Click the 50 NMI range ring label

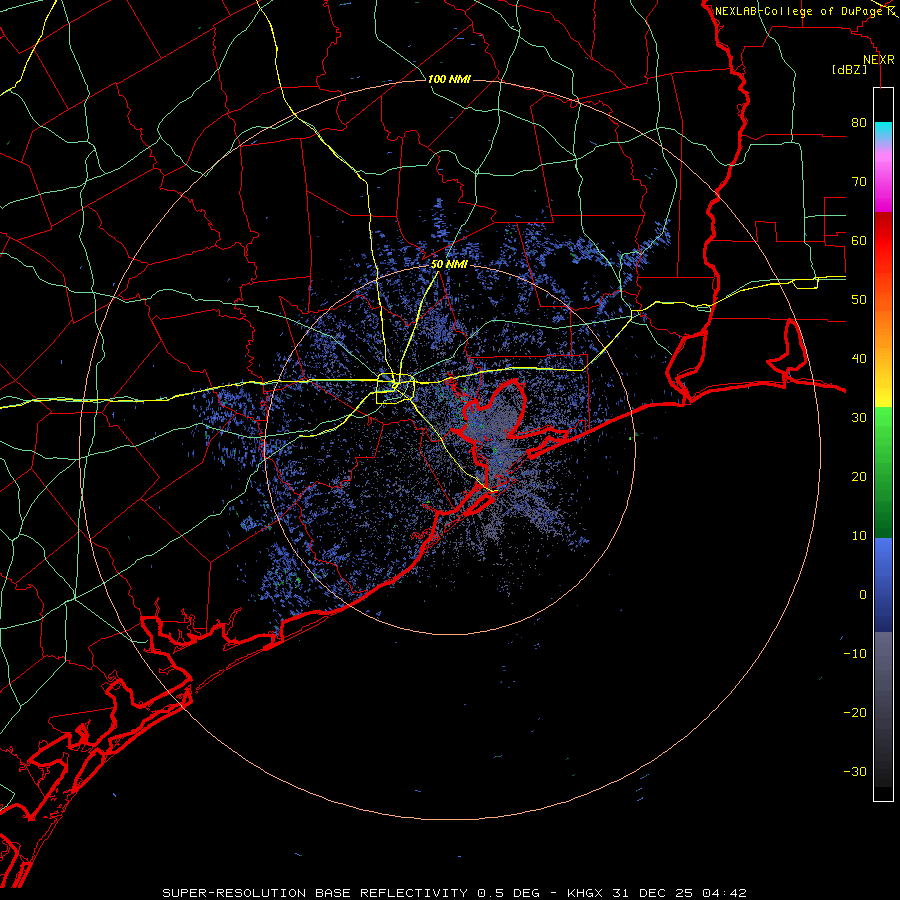449,265
